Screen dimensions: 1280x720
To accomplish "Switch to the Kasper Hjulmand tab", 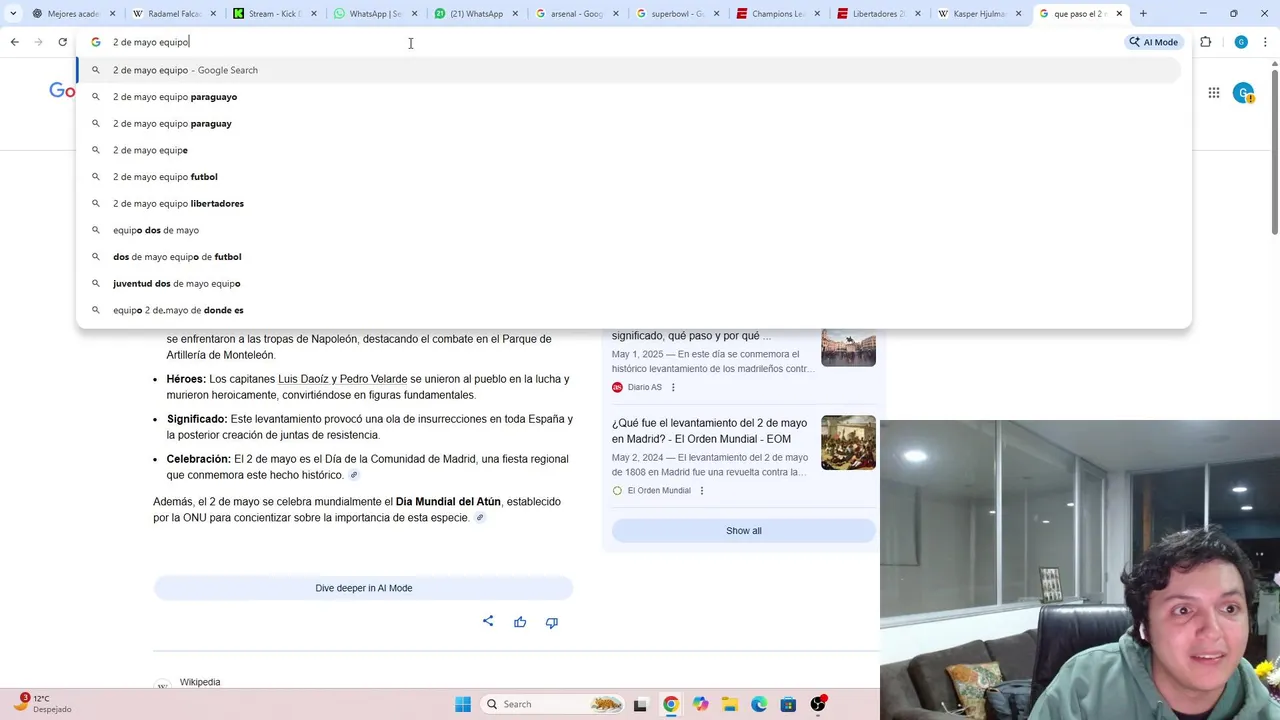I will coord(980,14).
